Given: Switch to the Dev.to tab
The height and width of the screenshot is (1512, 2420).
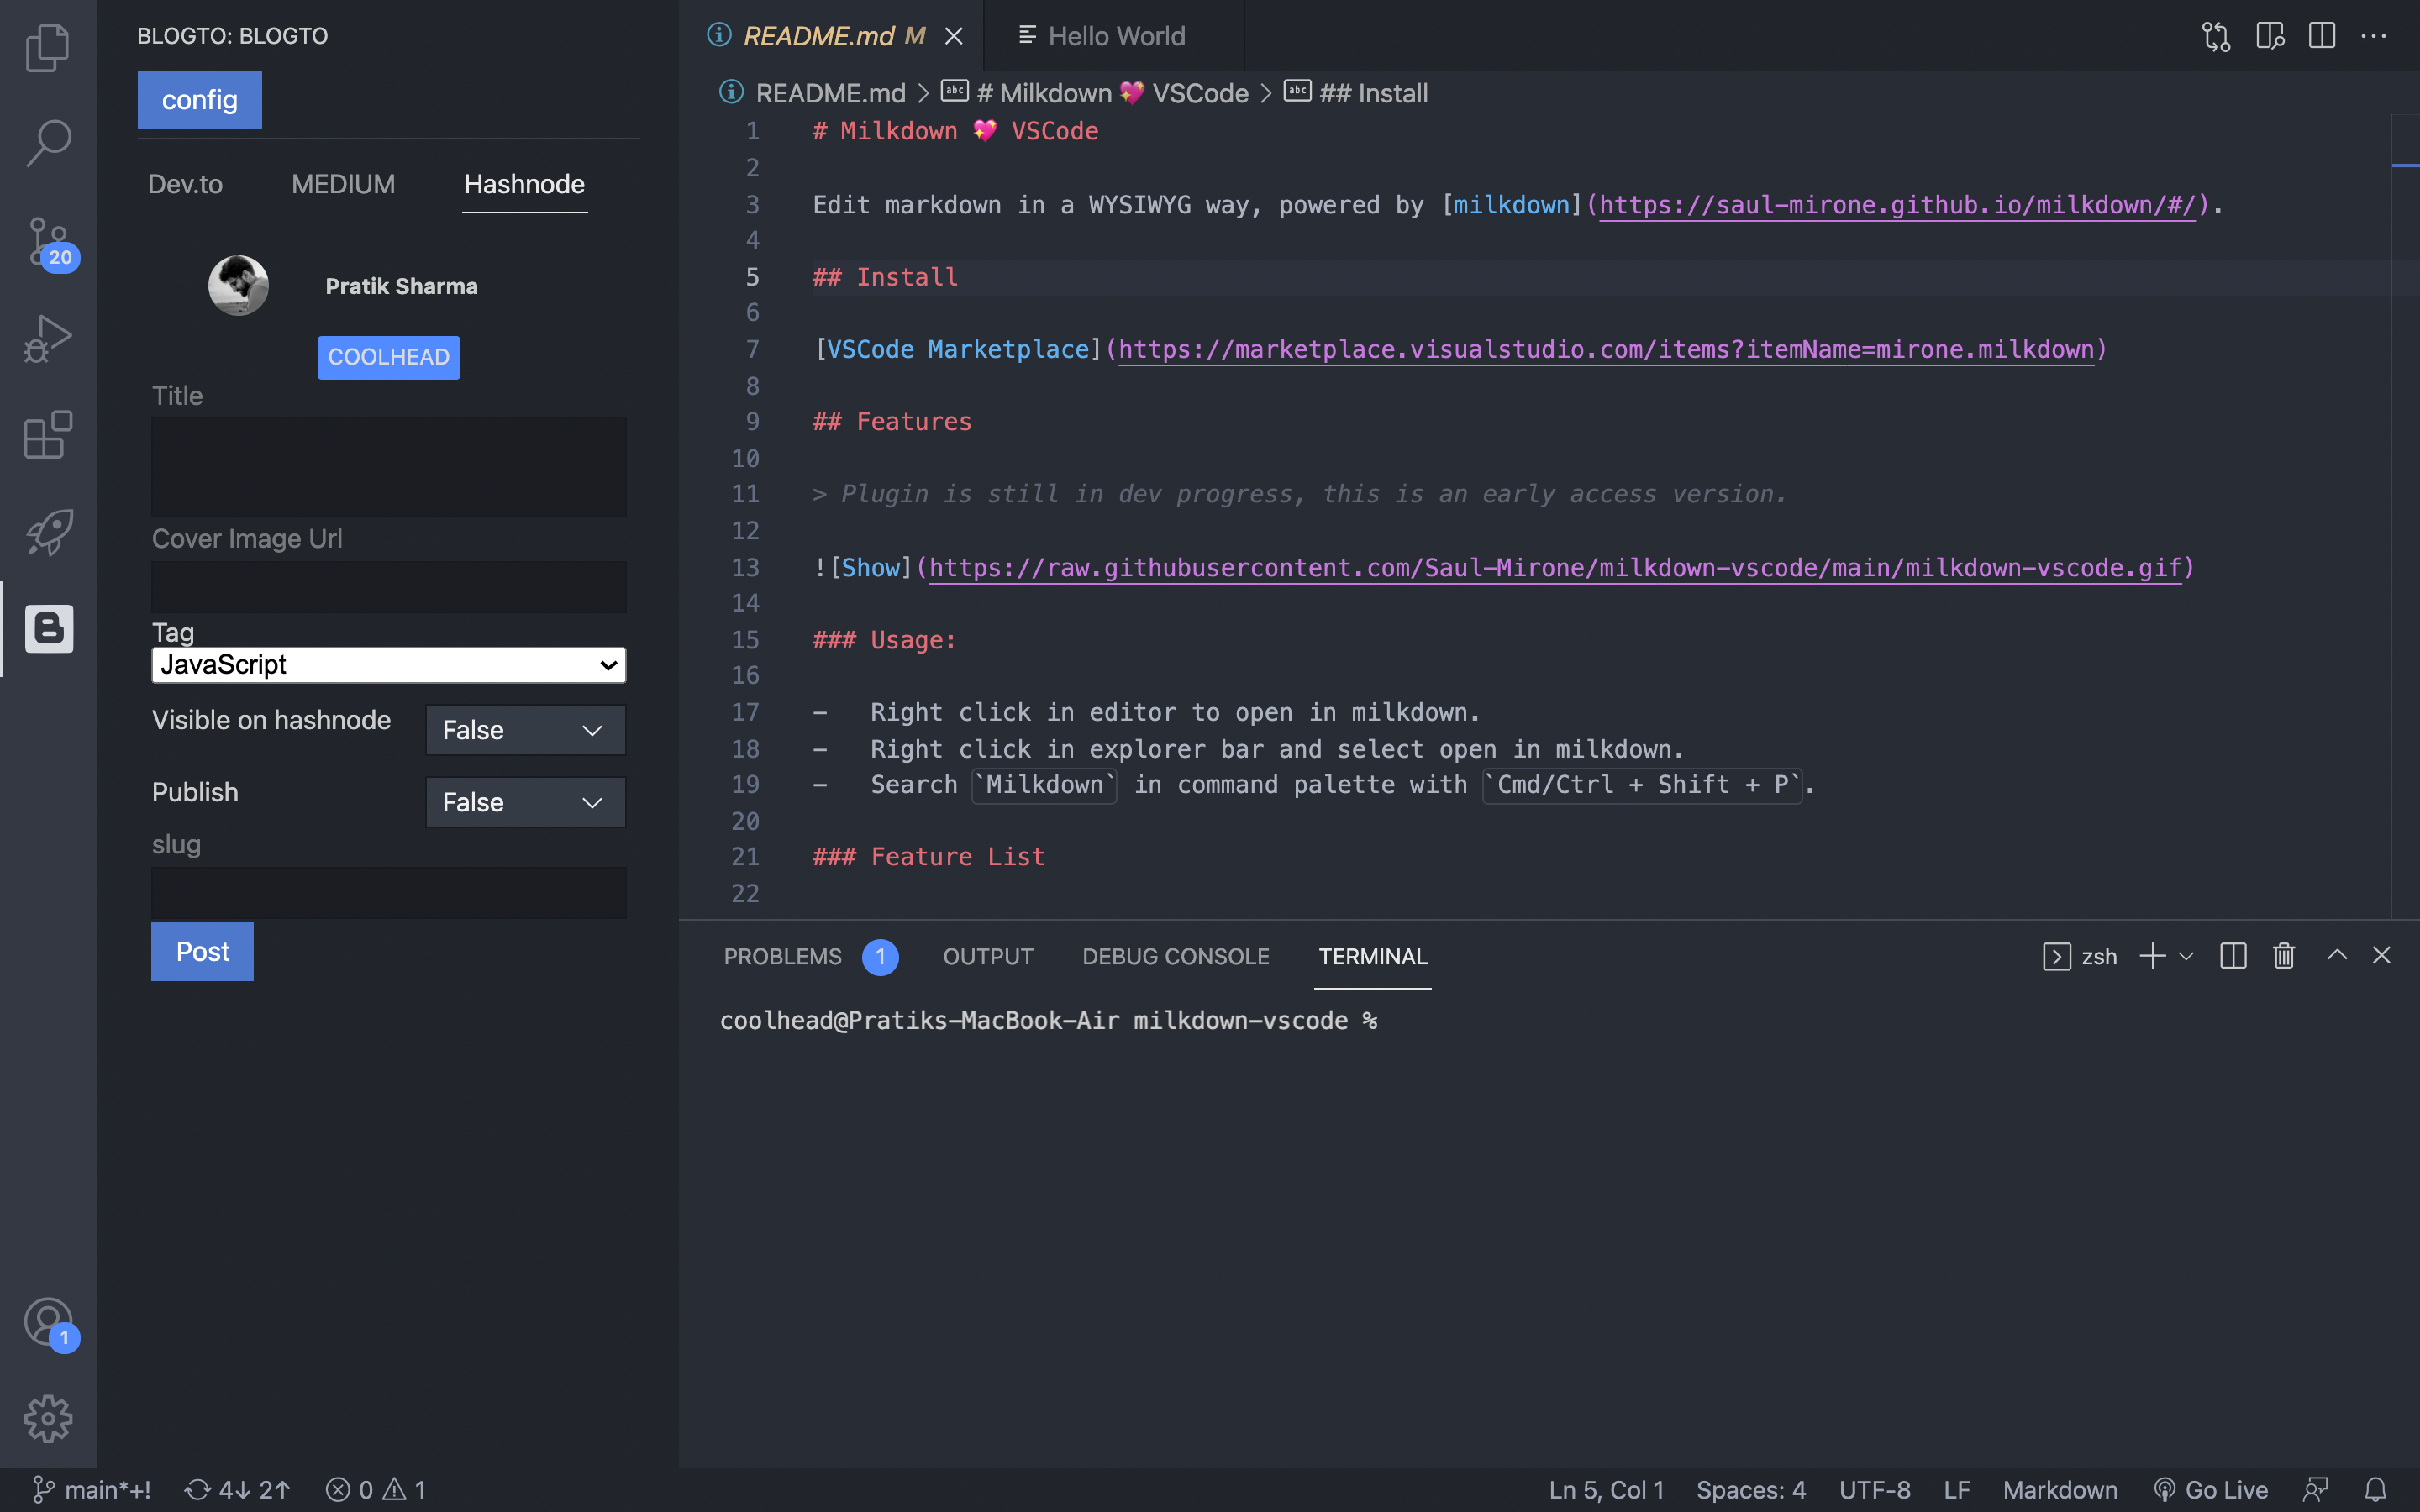Looking at the screenshot, I should [x=185, y=184].
